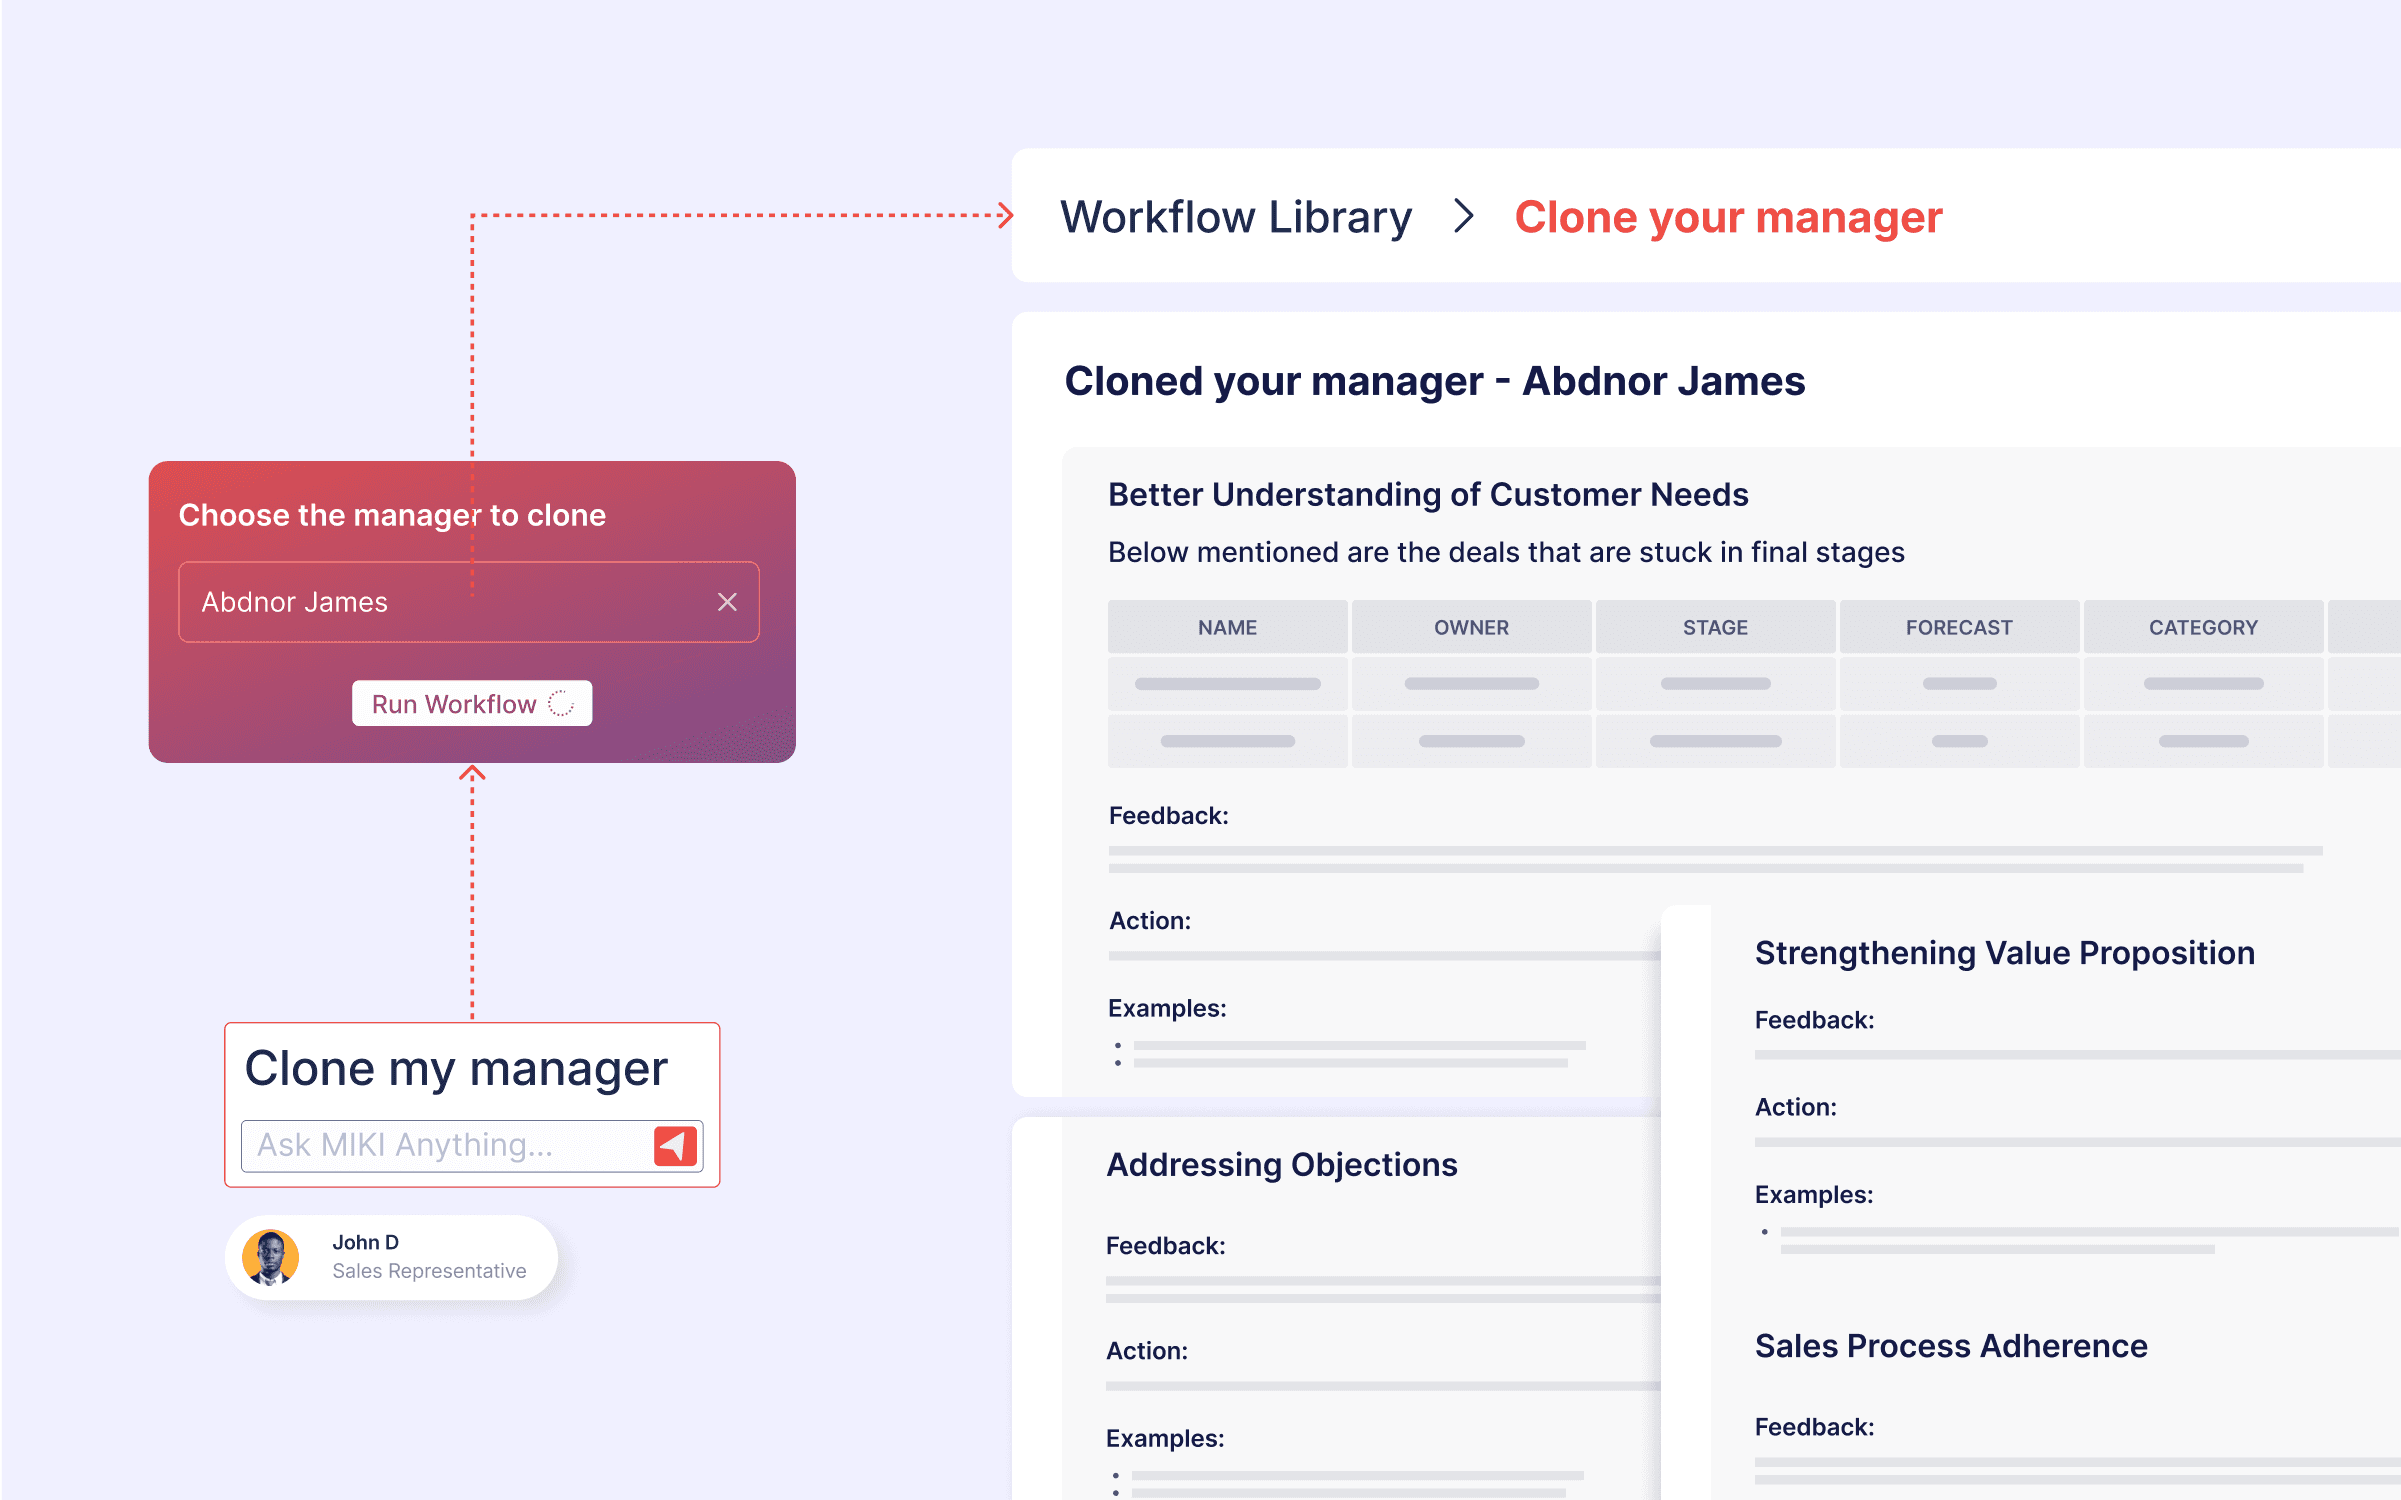Click the breadcrumb chevron arrow
Viewport: 2401px width, 1500px height.
point(1464,216)
